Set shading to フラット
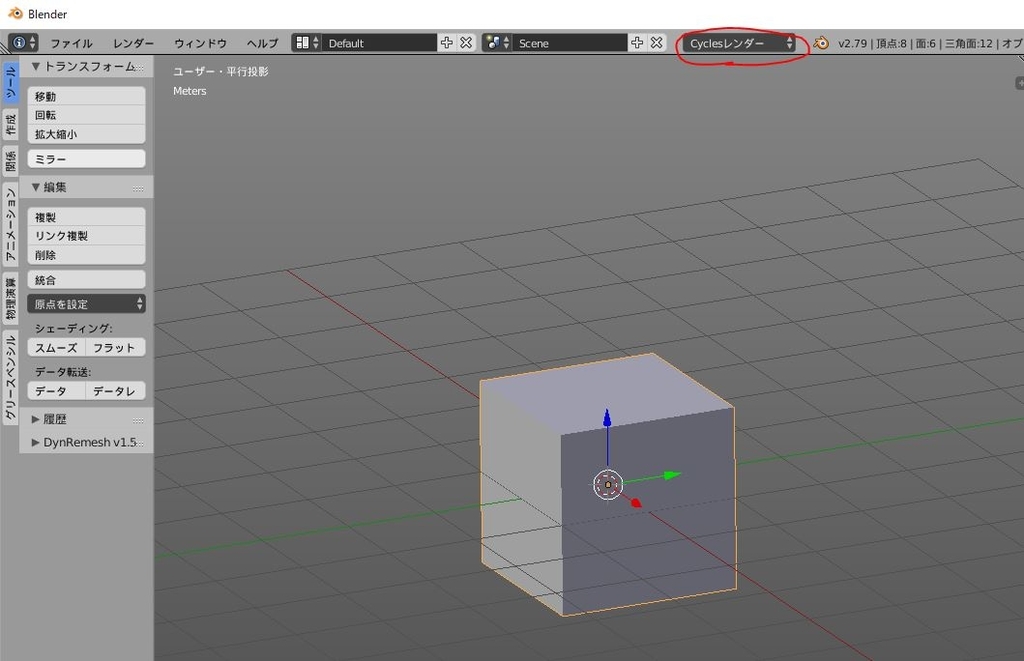The image size is (1024, 661). 115,347
